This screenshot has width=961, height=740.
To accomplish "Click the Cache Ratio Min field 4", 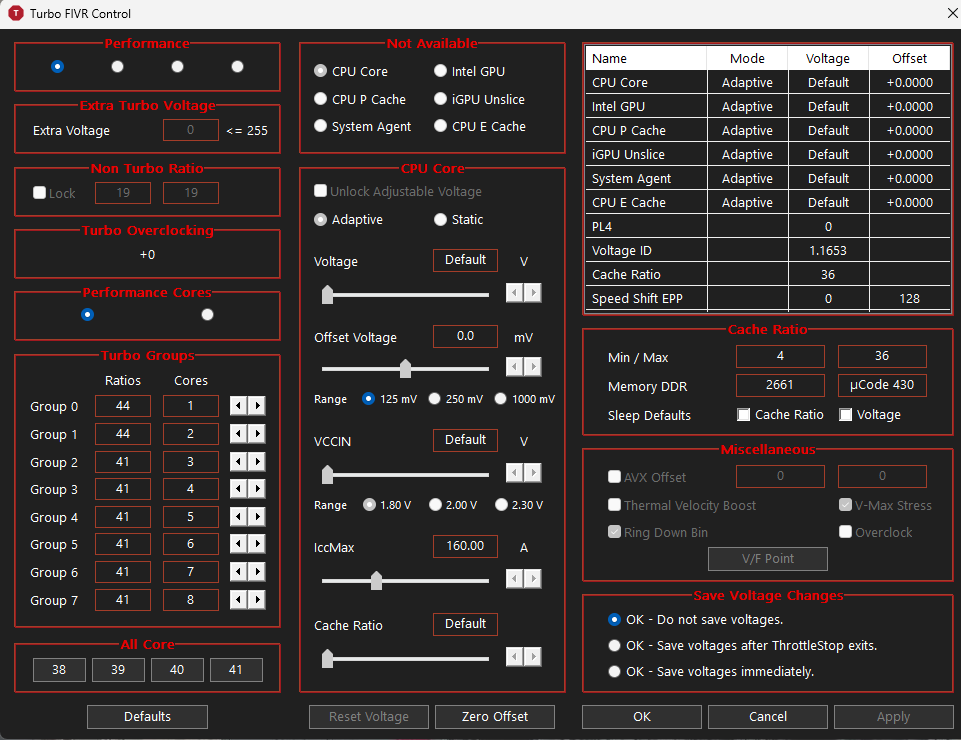I will [x=780, y=356].
